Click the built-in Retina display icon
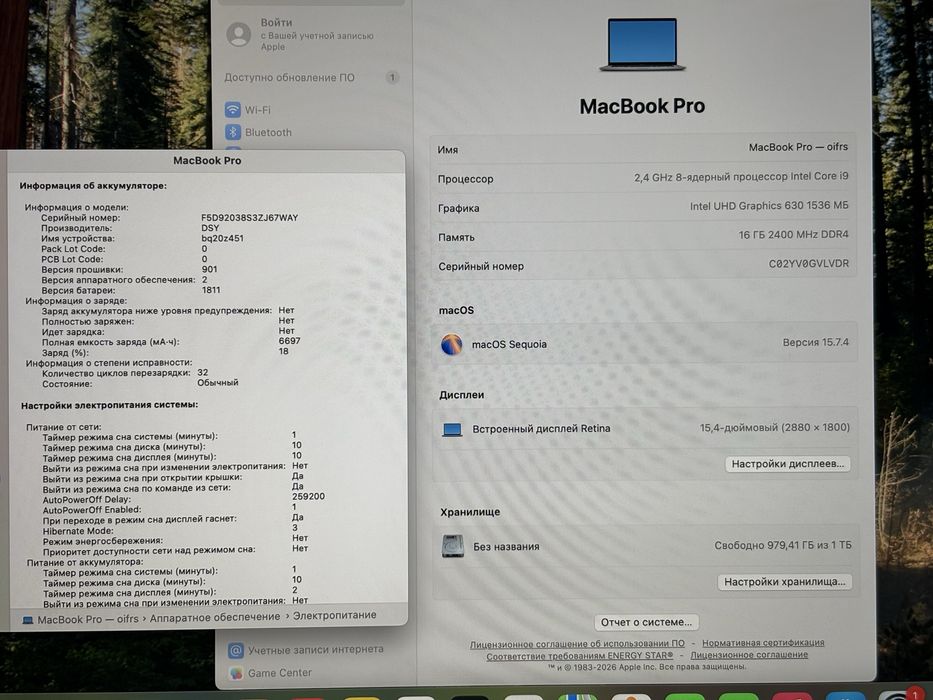Image resolution: width=933 pixels, height=700 pixels. point(452,429)
